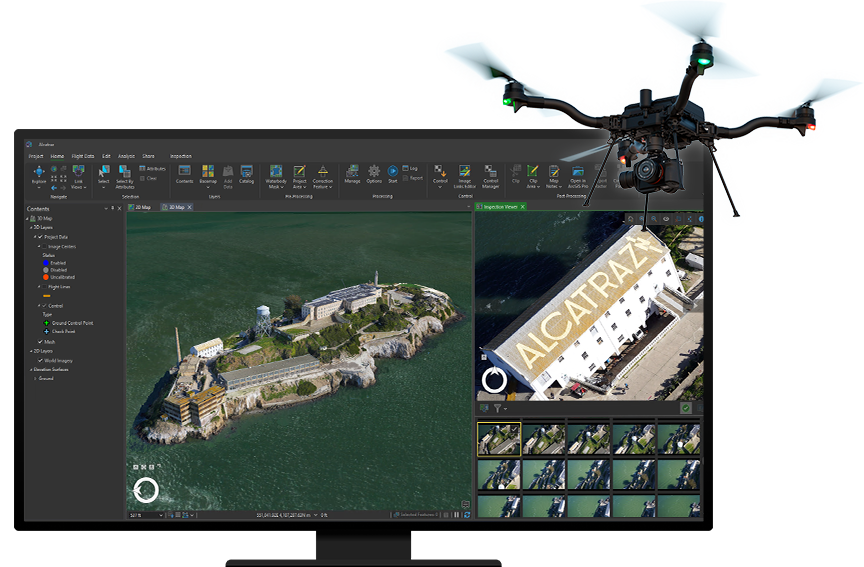Pause drawing using the status bar pause icon
864x567 pixels.
pyautogui.click(x=456, y=515)
